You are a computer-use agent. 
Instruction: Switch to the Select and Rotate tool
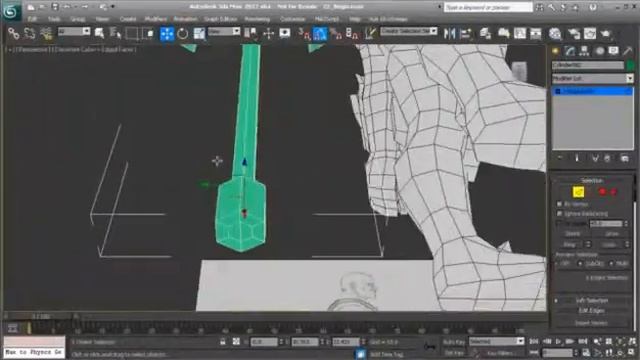(183, 33)
